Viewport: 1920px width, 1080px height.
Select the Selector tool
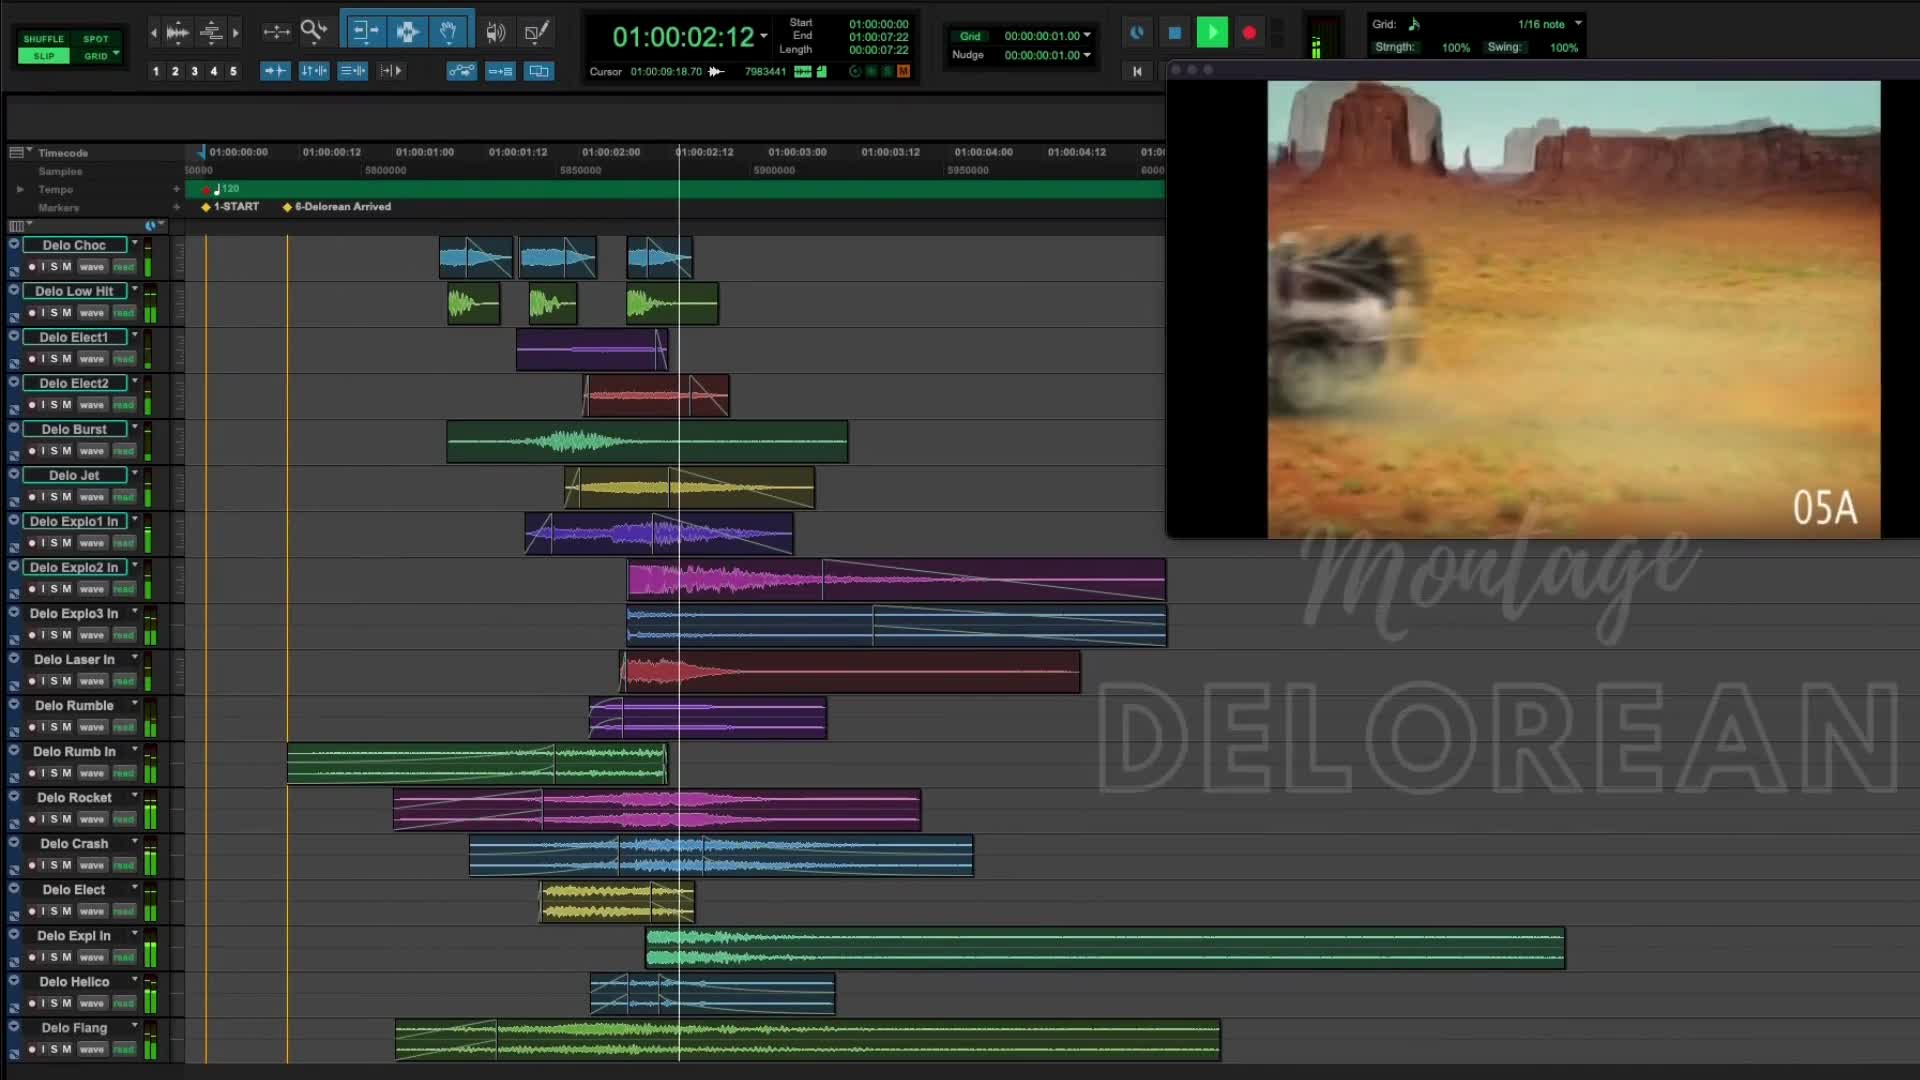407,32
